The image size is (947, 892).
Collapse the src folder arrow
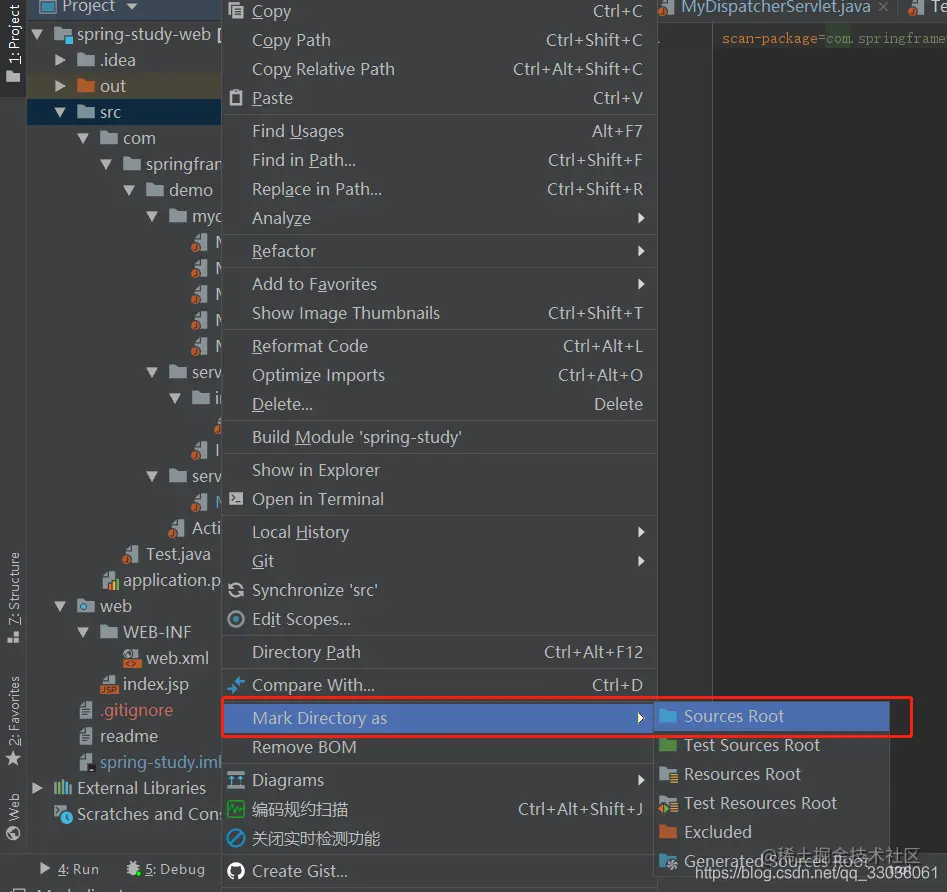pos(60,112)
